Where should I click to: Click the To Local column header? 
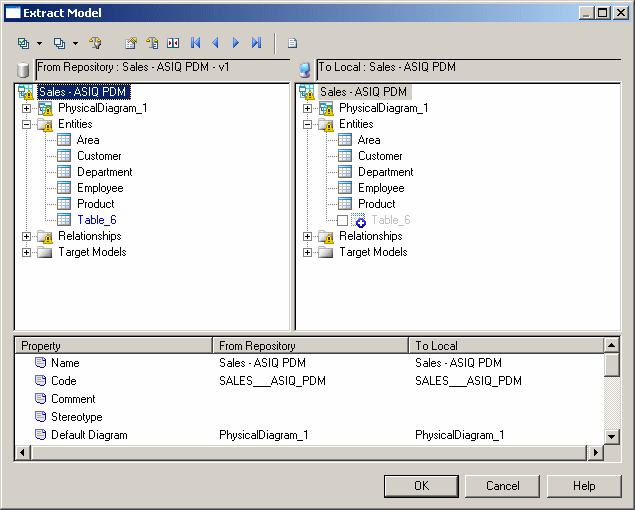click(506, 346)
